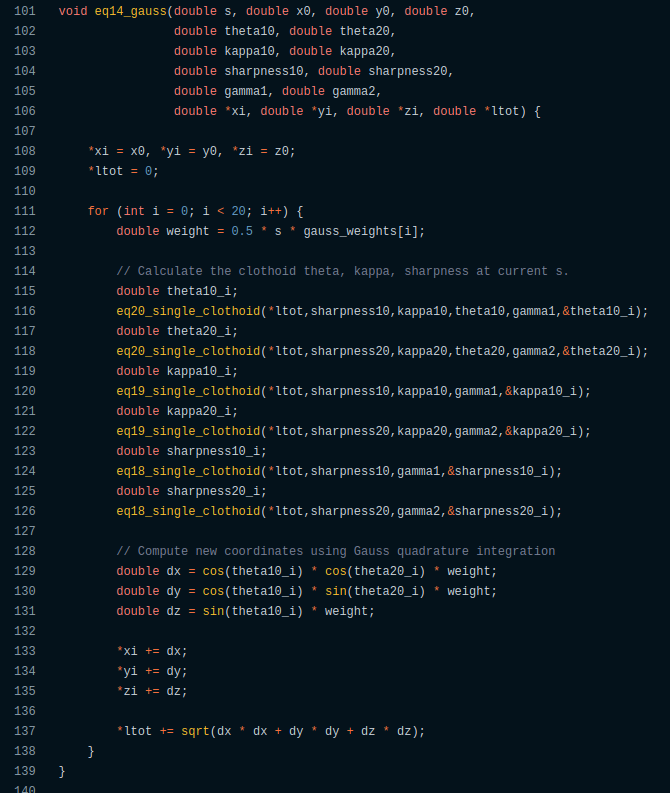Click "double theta20_i;" declaration
Image resolution: width=670 pixels, height=793 pixels.
[177, 331]
